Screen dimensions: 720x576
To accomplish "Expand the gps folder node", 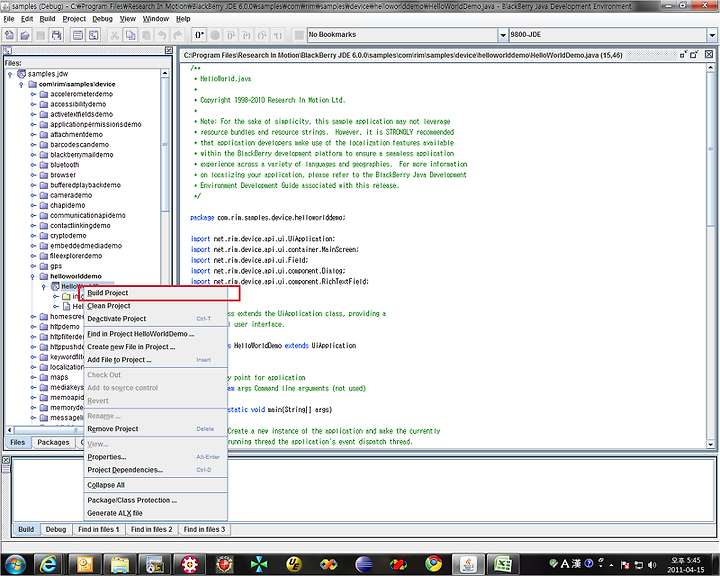I will [33, 266].
